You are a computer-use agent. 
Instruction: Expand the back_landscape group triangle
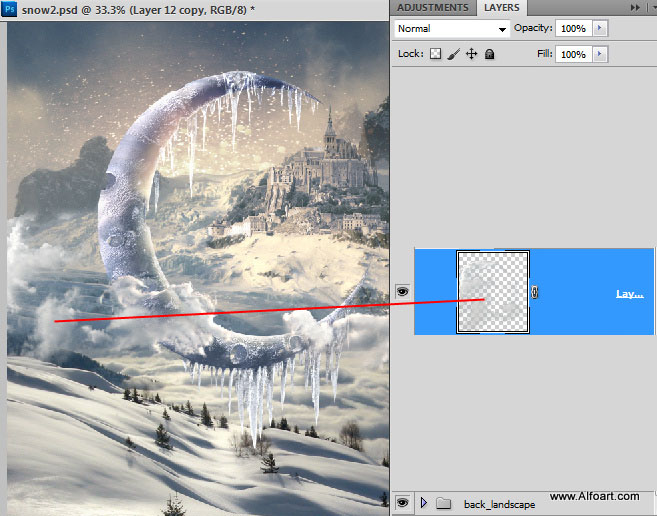click(424, 502)
